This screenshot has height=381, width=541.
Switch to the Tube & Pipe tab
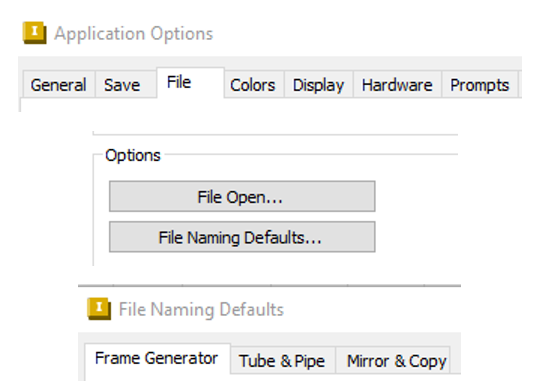[283, 361]
